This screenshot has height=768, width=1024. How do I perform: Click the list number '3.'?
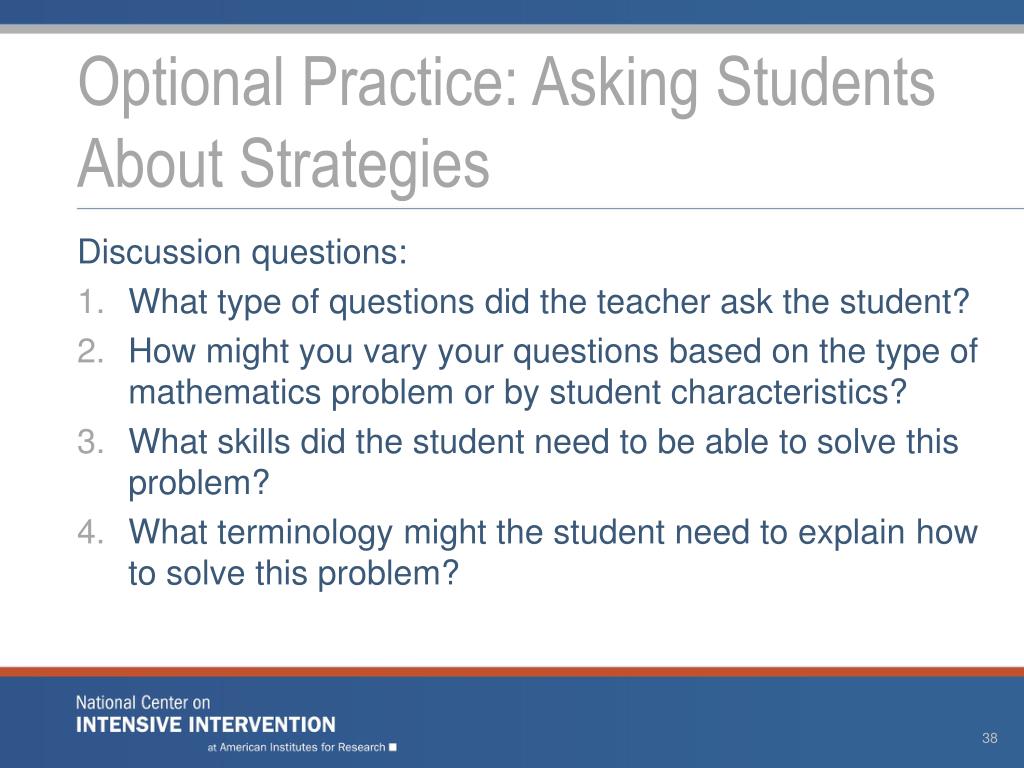click(x=91, y=442)
